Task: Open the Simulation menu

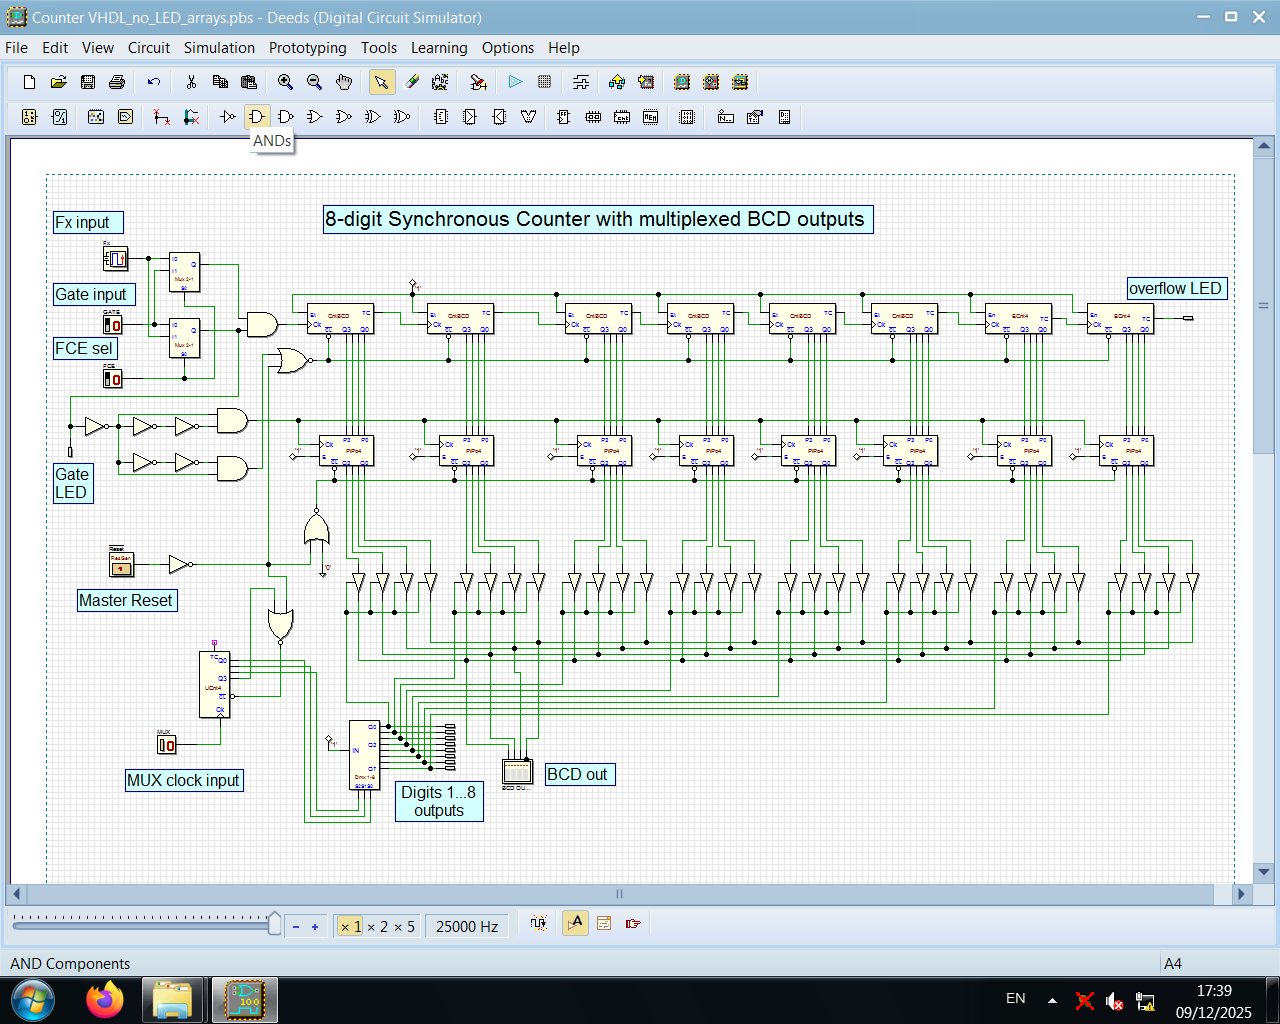Action: [x=220, y=47]
